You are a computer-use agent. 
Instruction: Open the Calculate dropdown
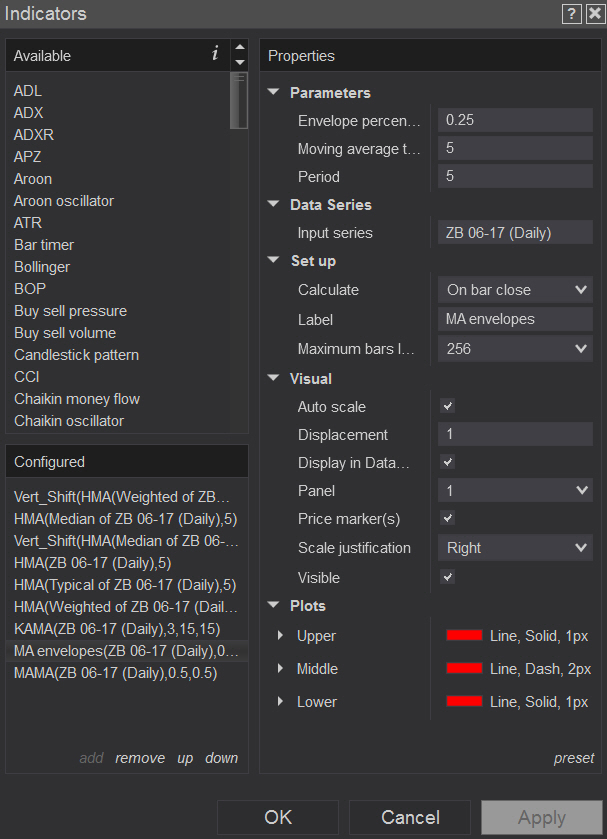[x=515, y=290]
